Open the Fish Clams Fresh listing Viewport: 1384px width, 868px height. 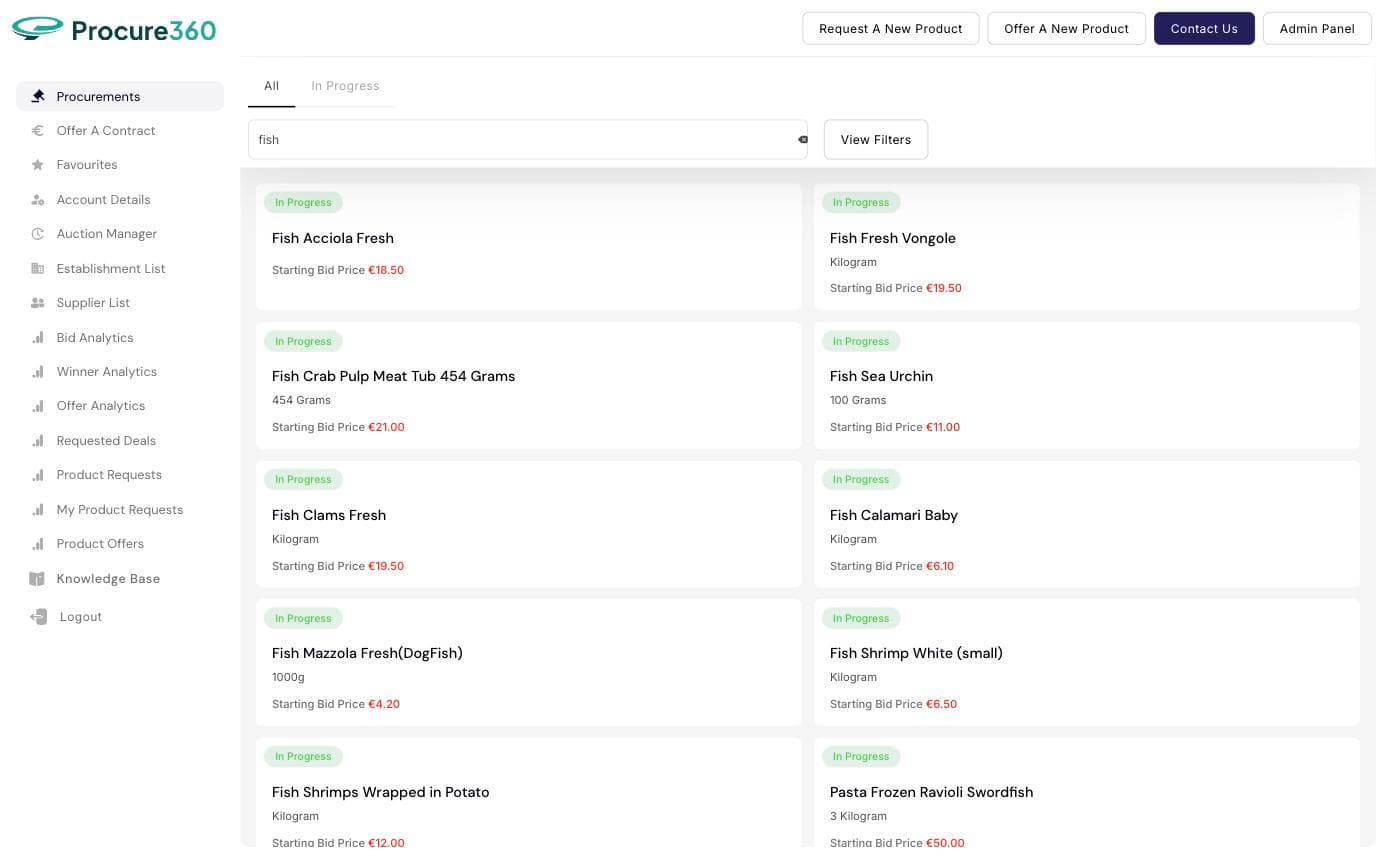pyautogui.click(x=529, y=524)
